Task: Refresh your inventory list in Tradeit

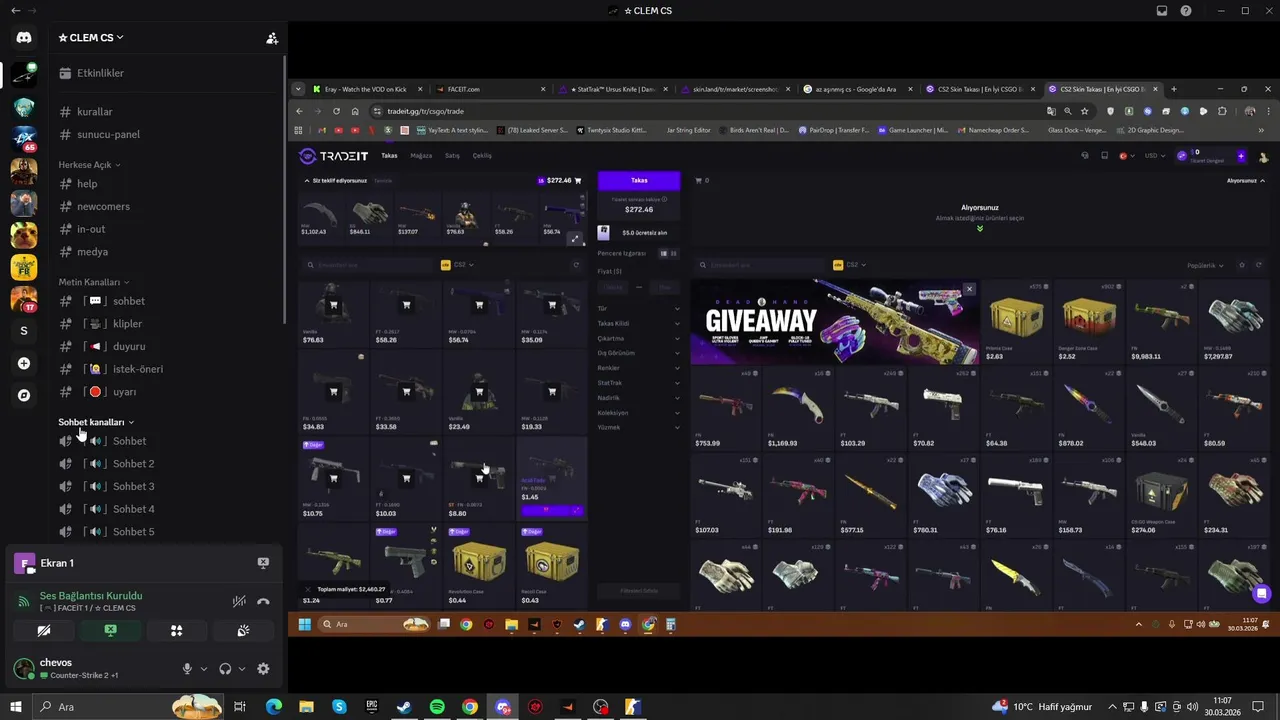Action: pos(576,265)
